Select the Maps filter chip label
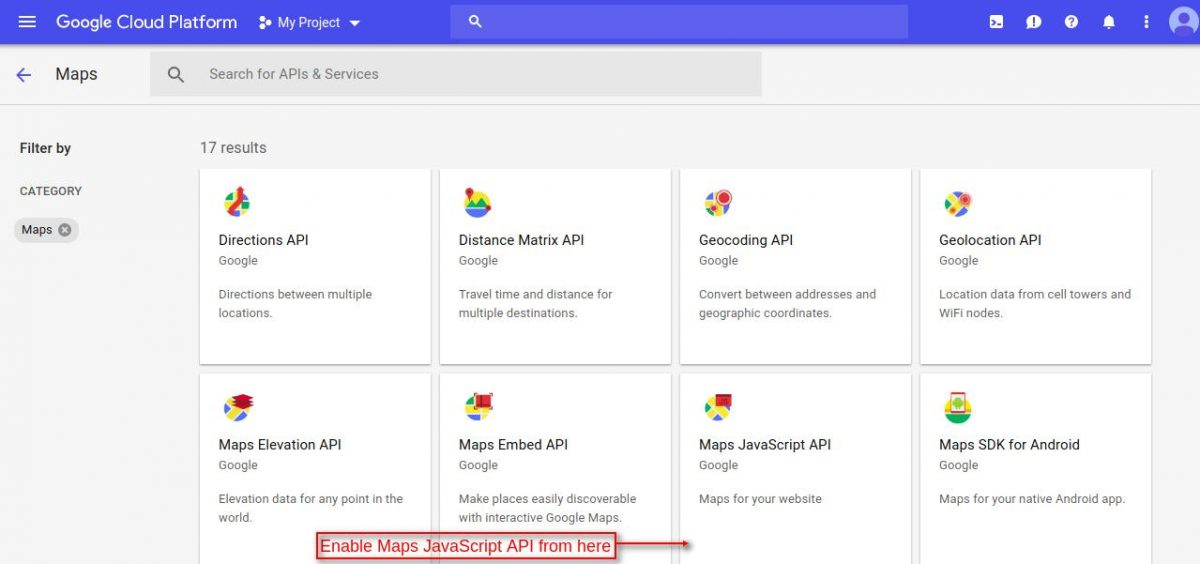 (x=37, y=230)
